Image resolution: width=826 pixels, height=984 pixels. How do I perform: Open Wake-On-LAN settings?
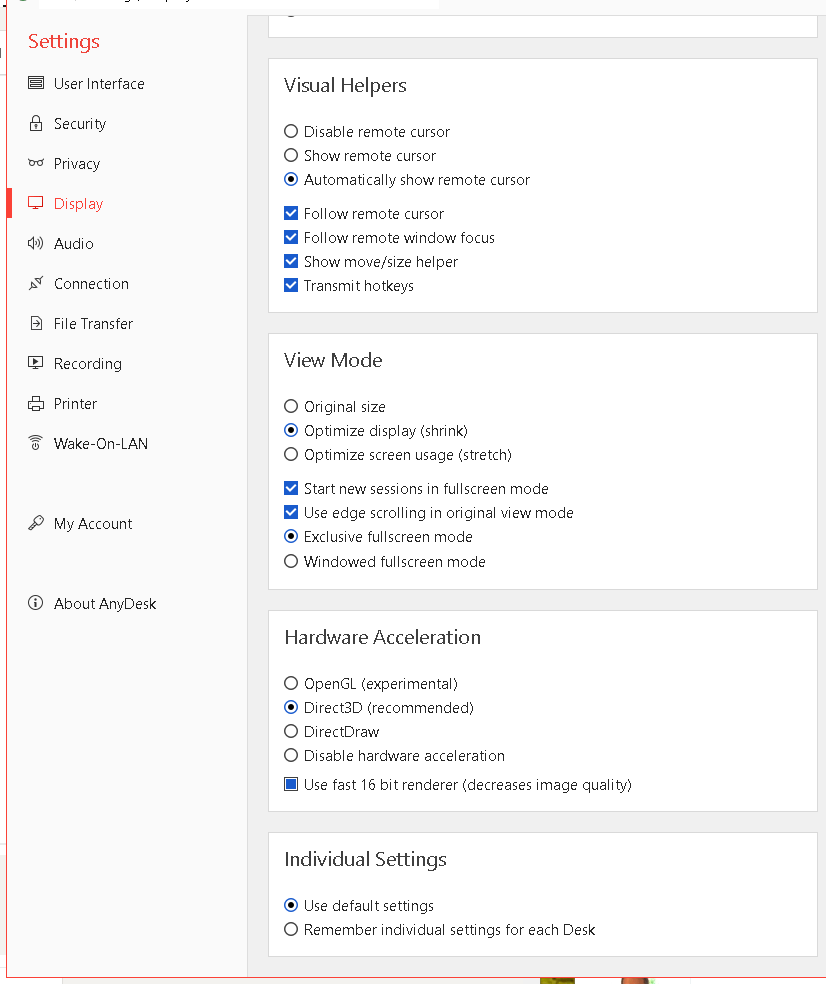point(100,444)
